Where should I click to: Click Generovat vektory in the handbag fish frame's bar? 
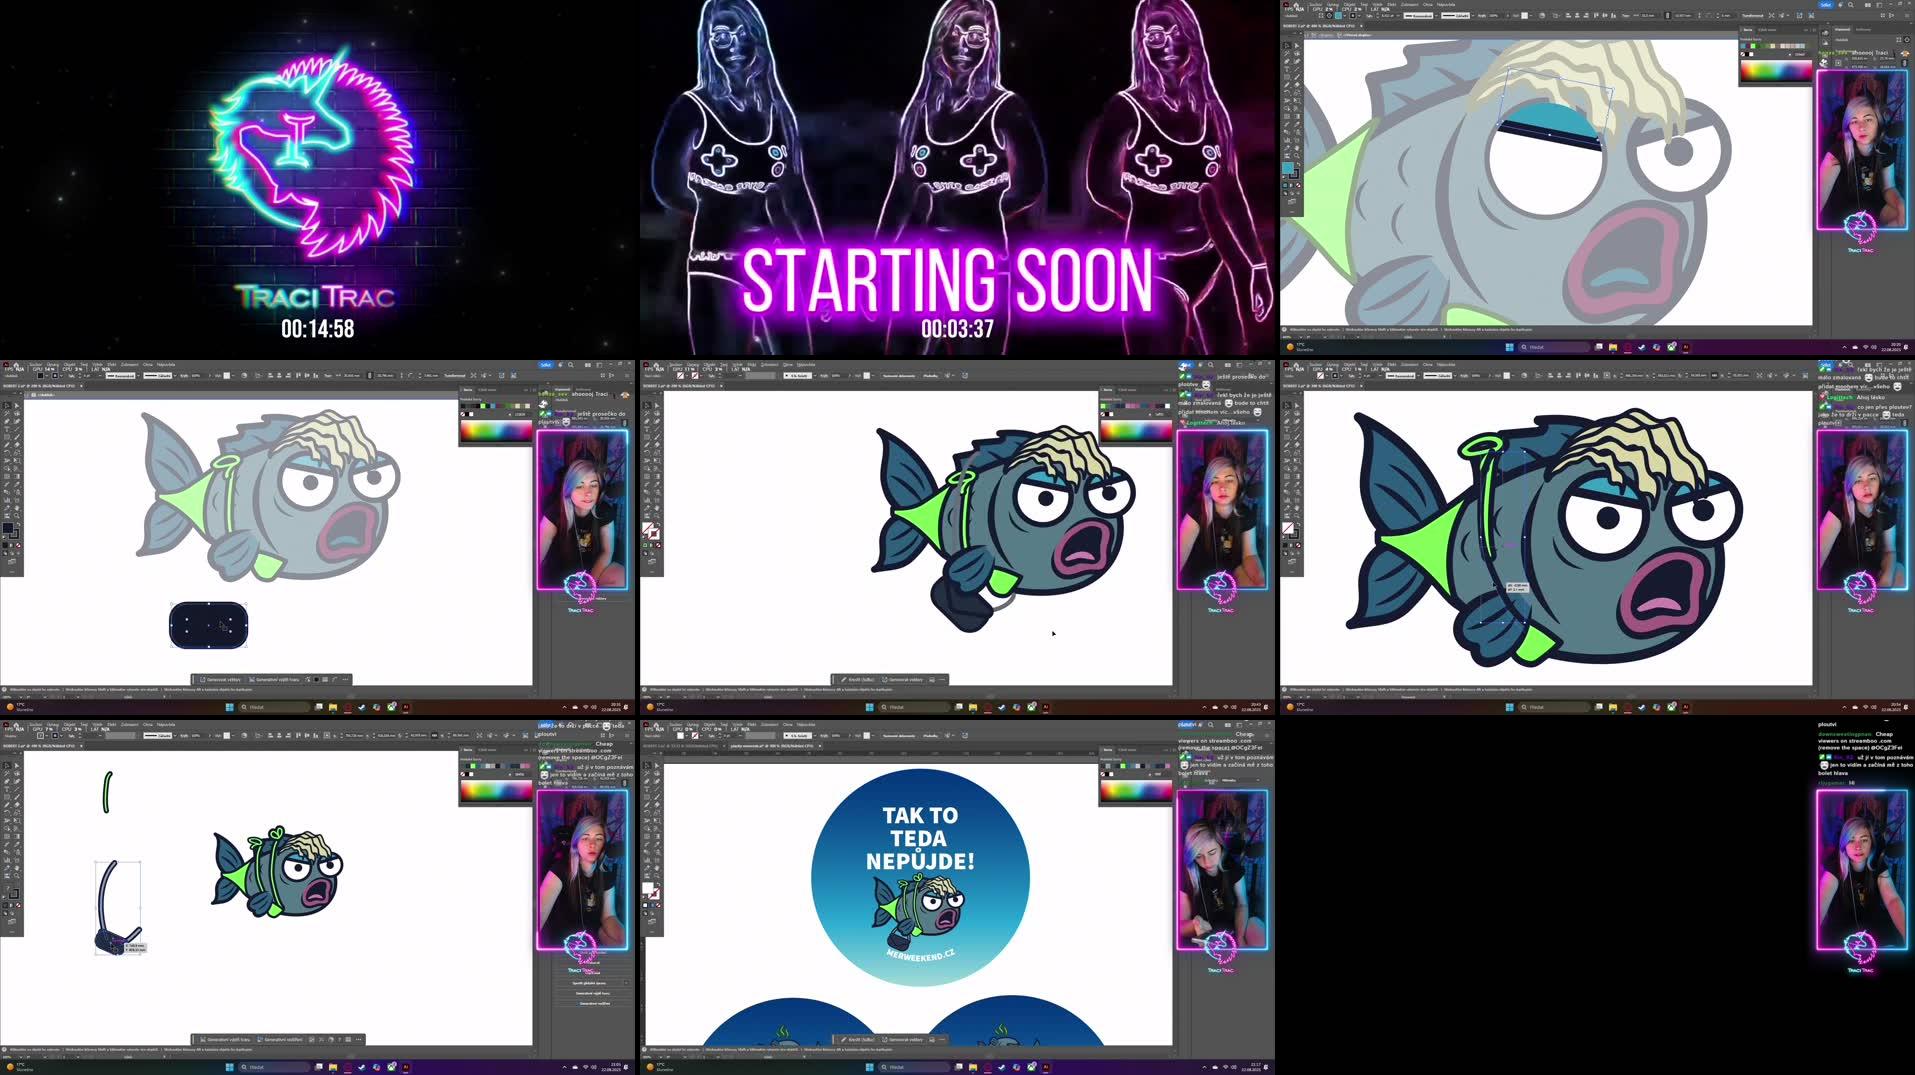click(x=904, y=679)
